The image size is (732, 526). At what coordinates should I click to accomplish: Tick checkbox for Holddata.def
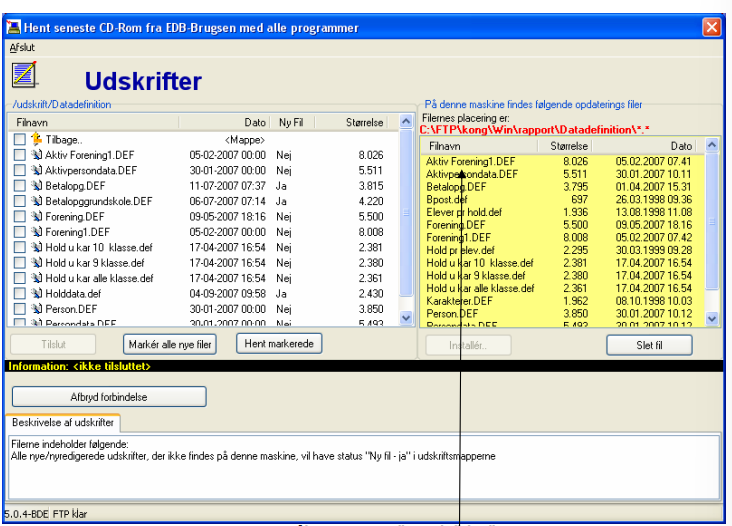click(20, 293)
